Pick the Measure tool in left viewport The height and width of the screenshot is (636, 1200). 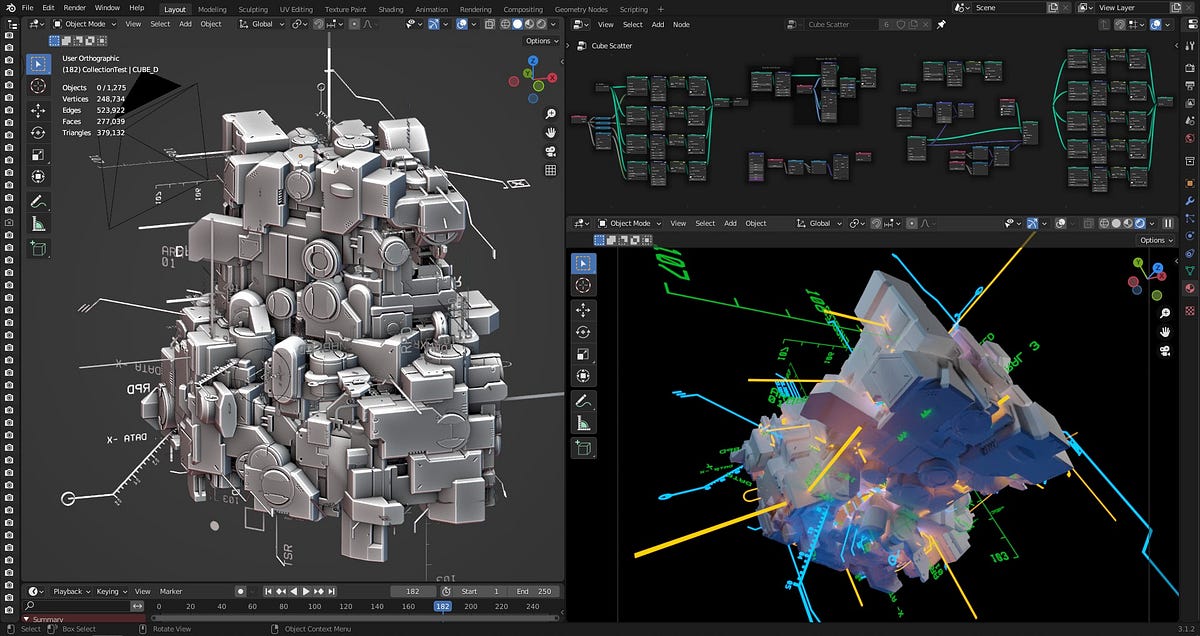(38, 224)
